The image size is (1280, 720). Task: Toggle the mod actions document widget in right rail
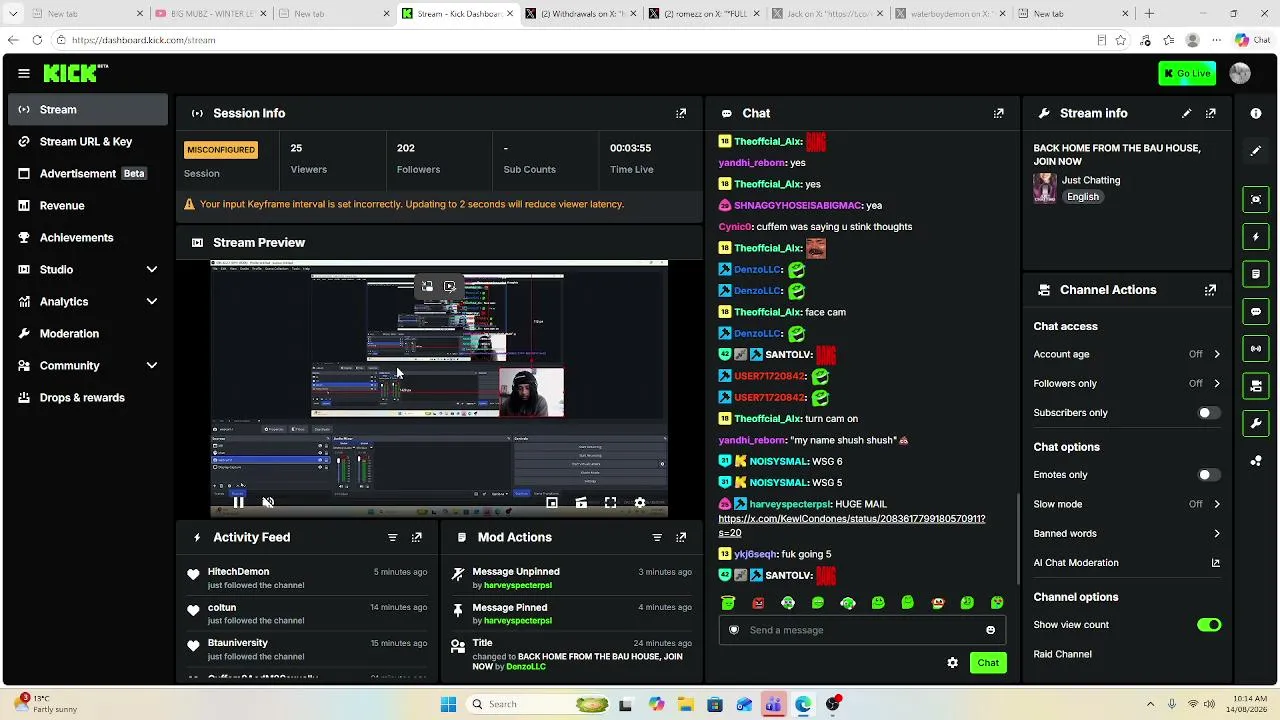pos(1256,274)
